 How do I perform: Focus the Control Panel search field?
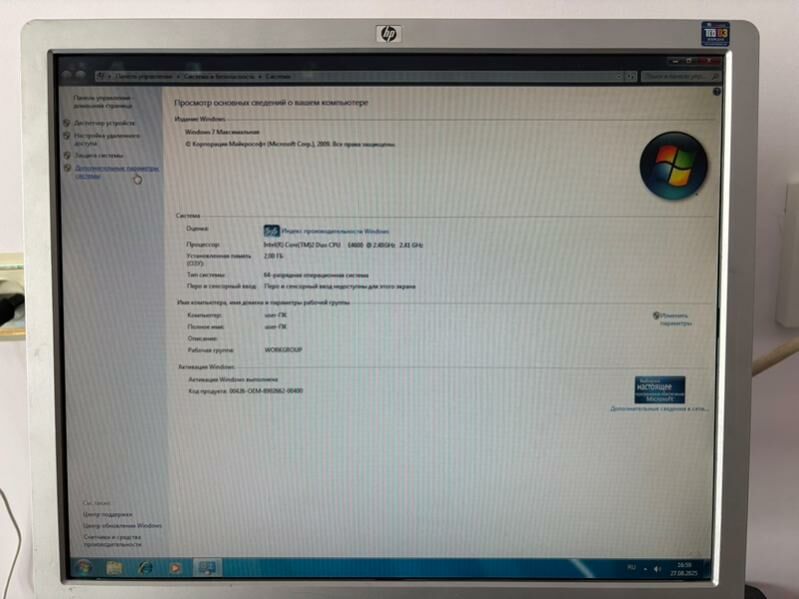681,76
